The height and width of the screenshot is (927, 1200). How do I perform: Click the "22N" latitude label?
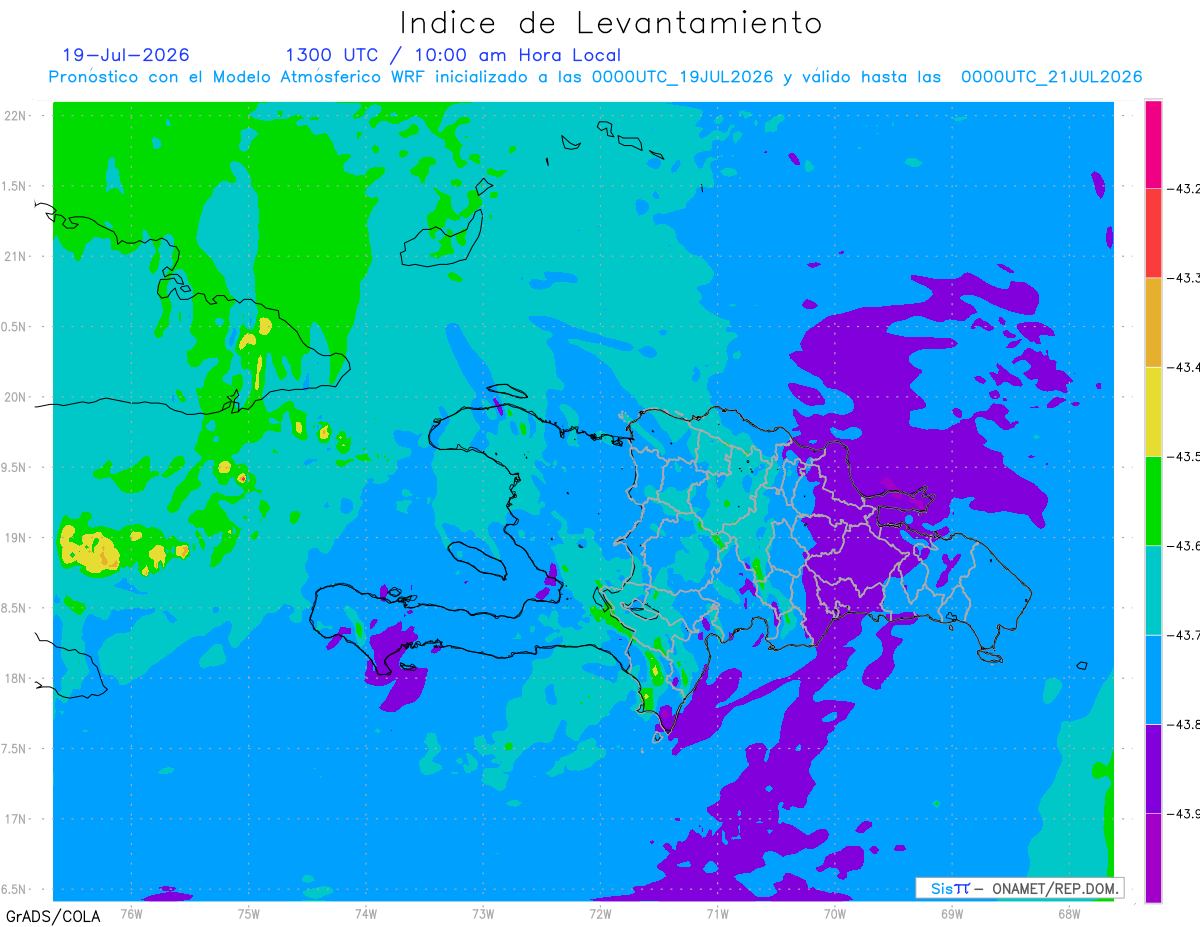pos(15,116)
